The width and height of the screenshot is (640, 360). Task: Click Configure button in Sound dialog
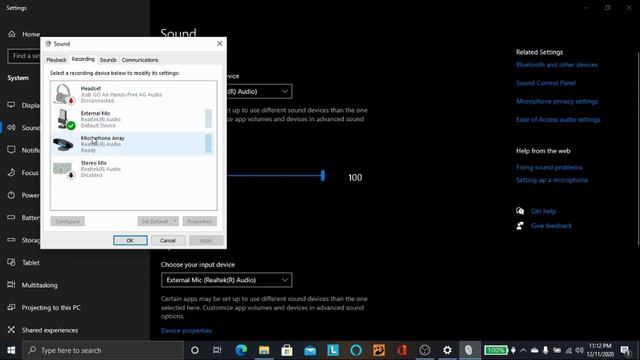[67, 221]
